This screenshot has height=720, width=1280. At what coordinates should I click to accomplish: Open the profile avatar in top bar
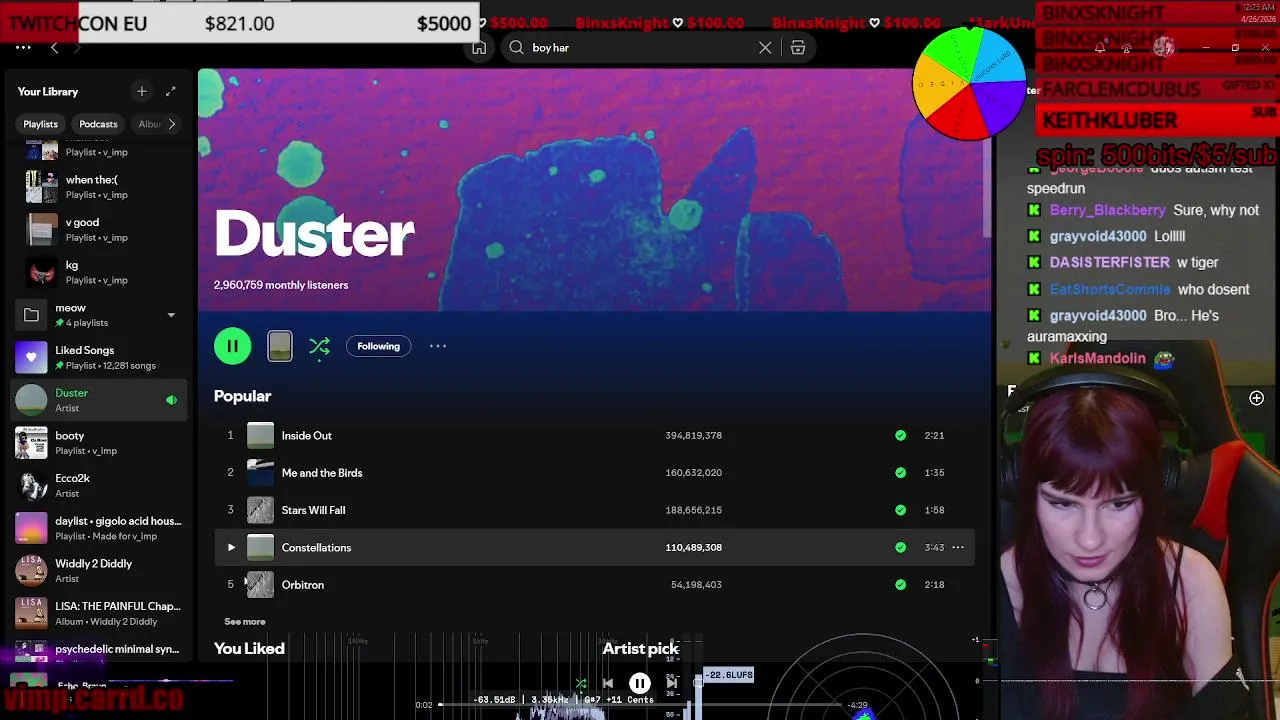(x=1163, y=47)
